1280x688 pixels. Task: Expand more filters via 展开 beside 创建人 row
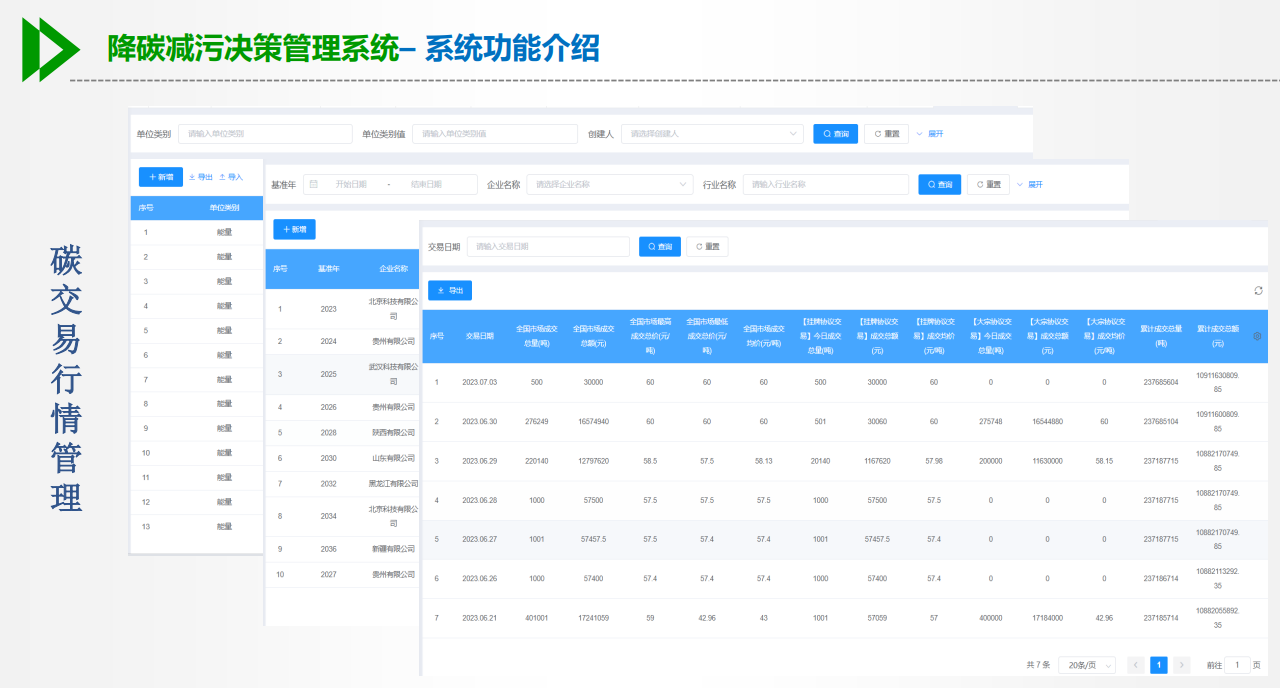point(930,133)
